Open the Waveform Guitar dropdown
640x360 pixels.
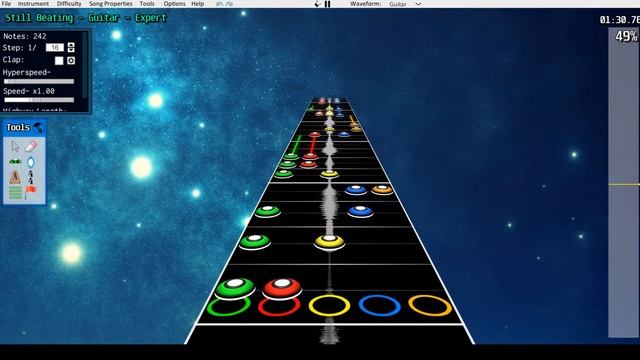click(x=405, y=4)
